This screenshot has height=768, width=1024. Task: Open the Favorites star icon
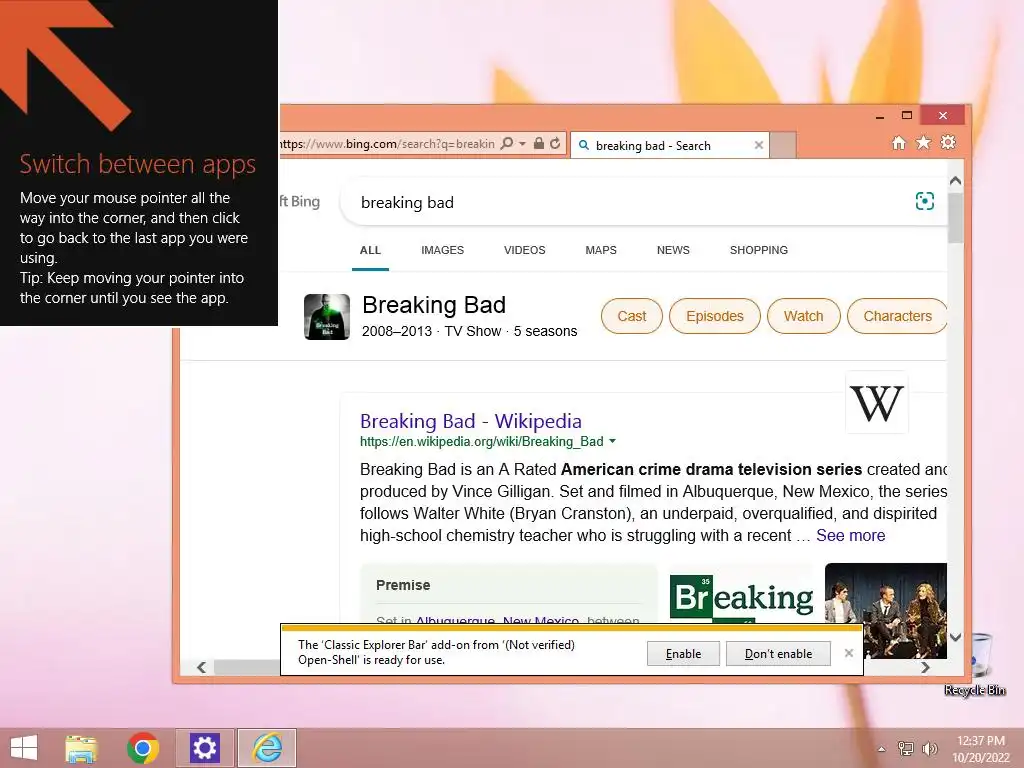(x=923, y=142)
